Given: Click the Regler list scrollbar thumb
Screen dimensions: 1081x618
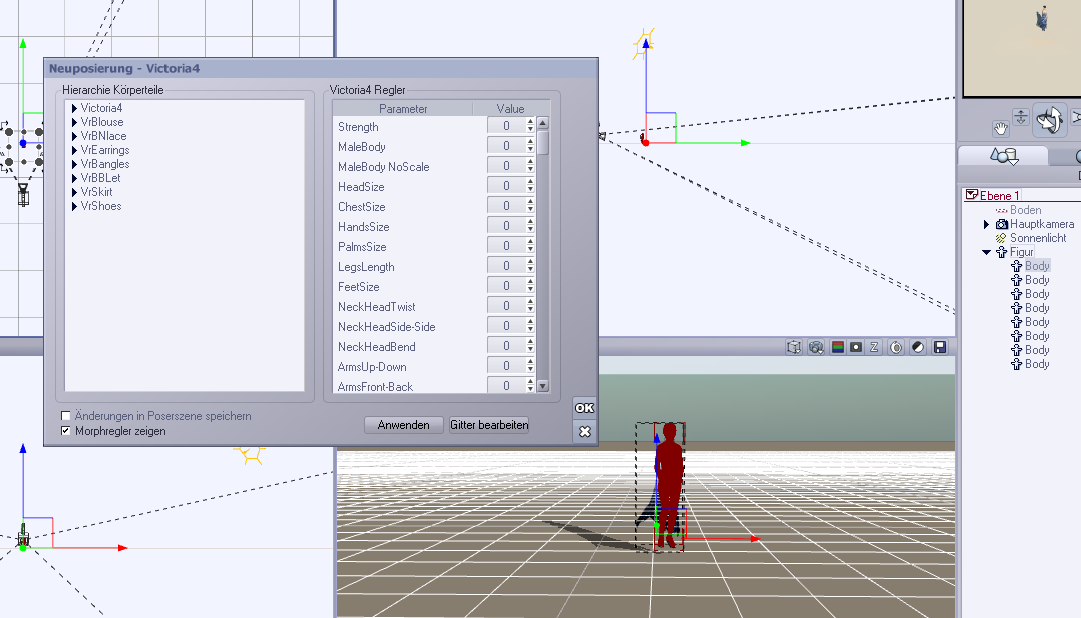Looking at the screenshot, I should click(543, 143).
